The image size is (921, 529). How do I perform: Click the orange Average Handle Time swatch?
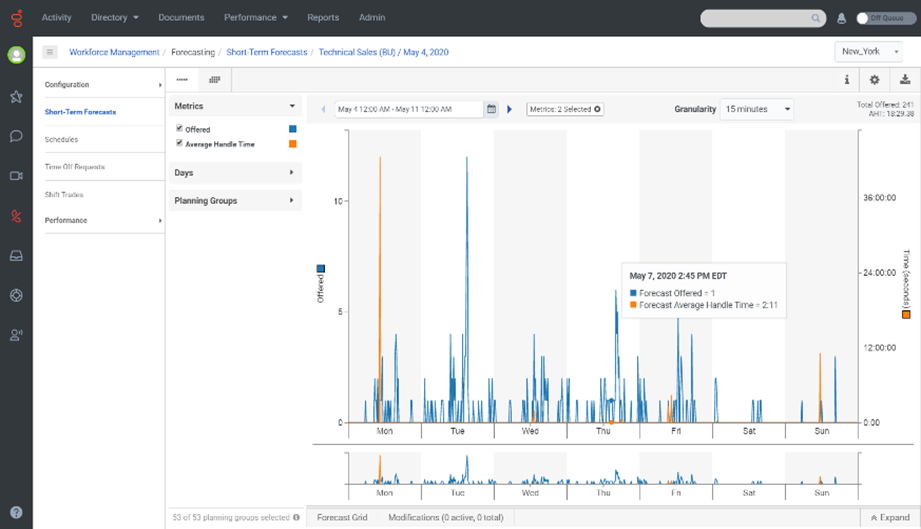292,144
